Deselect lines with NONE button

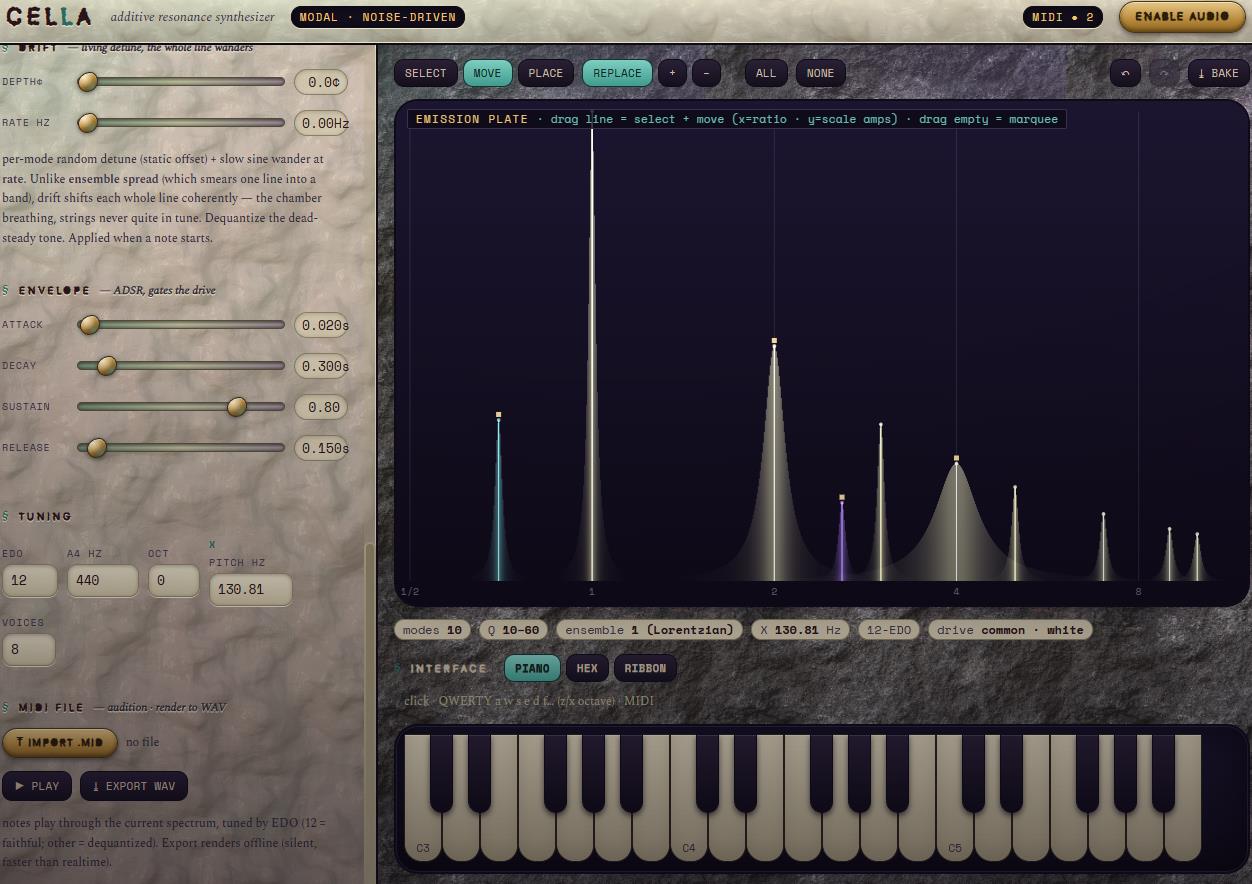point(820,73)
